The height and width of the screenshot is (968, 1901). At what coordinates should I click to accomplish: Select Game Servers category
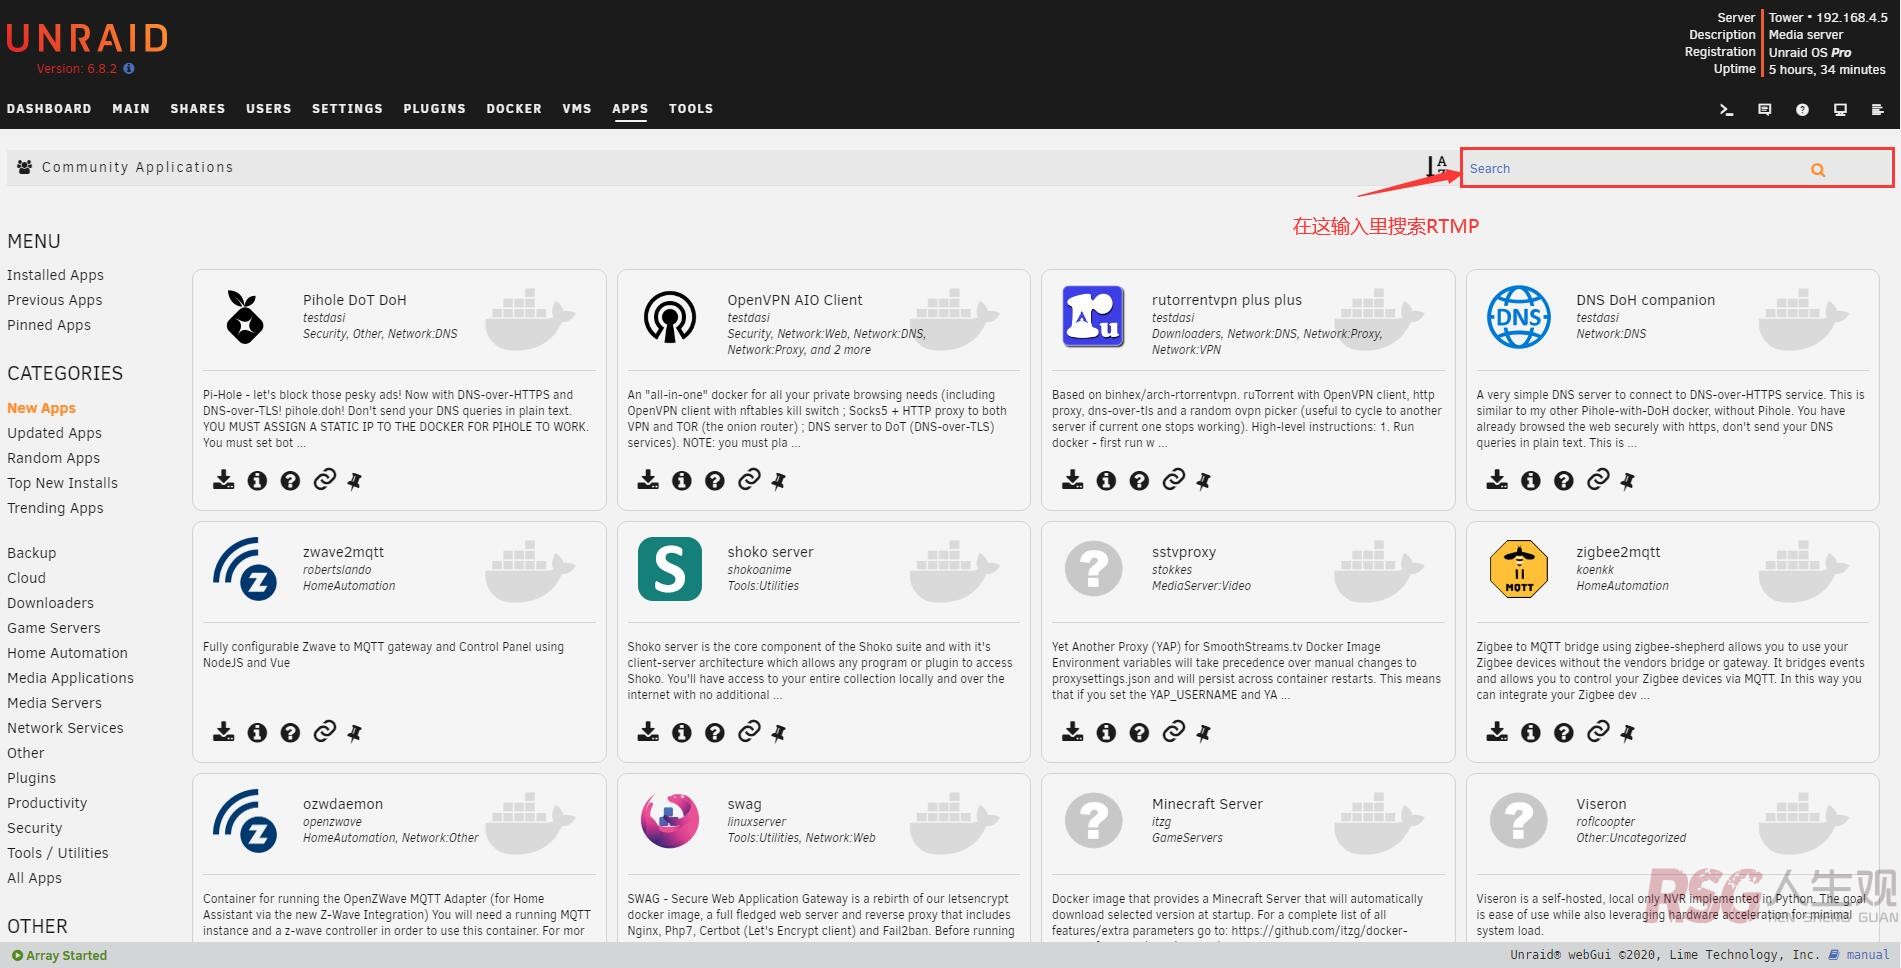tap(54, 628)
